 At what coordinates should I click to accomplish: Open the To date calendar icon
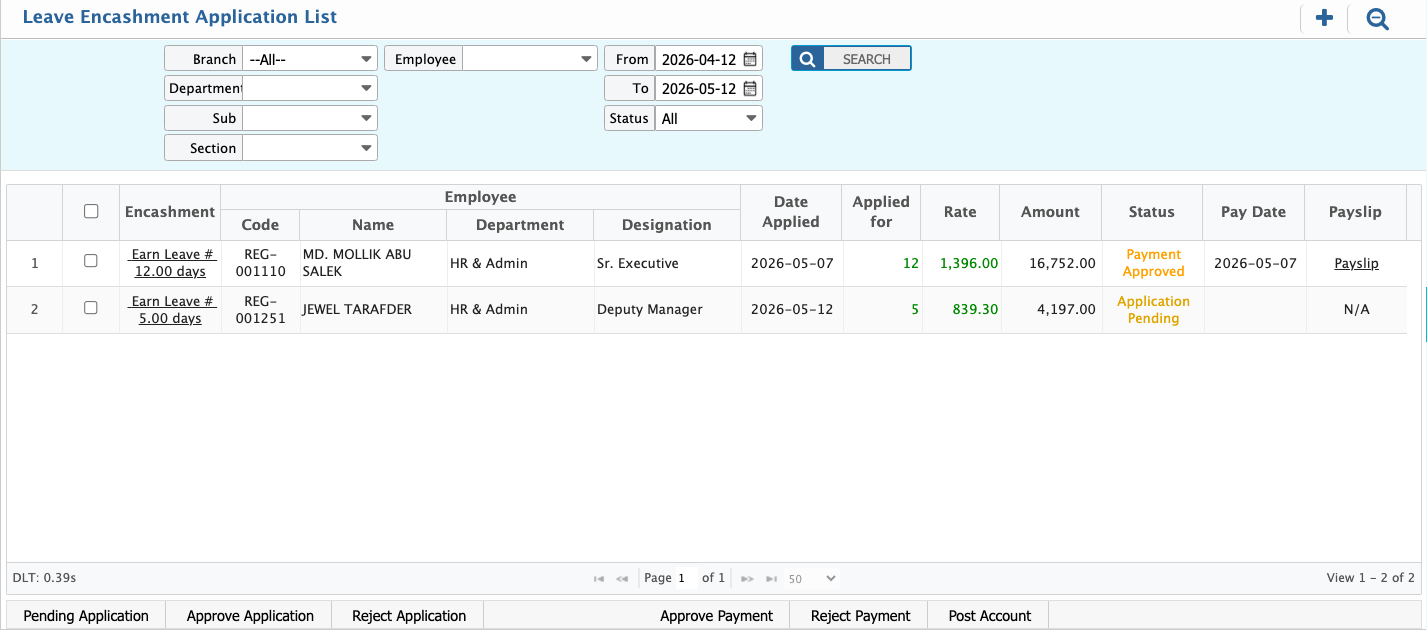(x=750, y=88)
